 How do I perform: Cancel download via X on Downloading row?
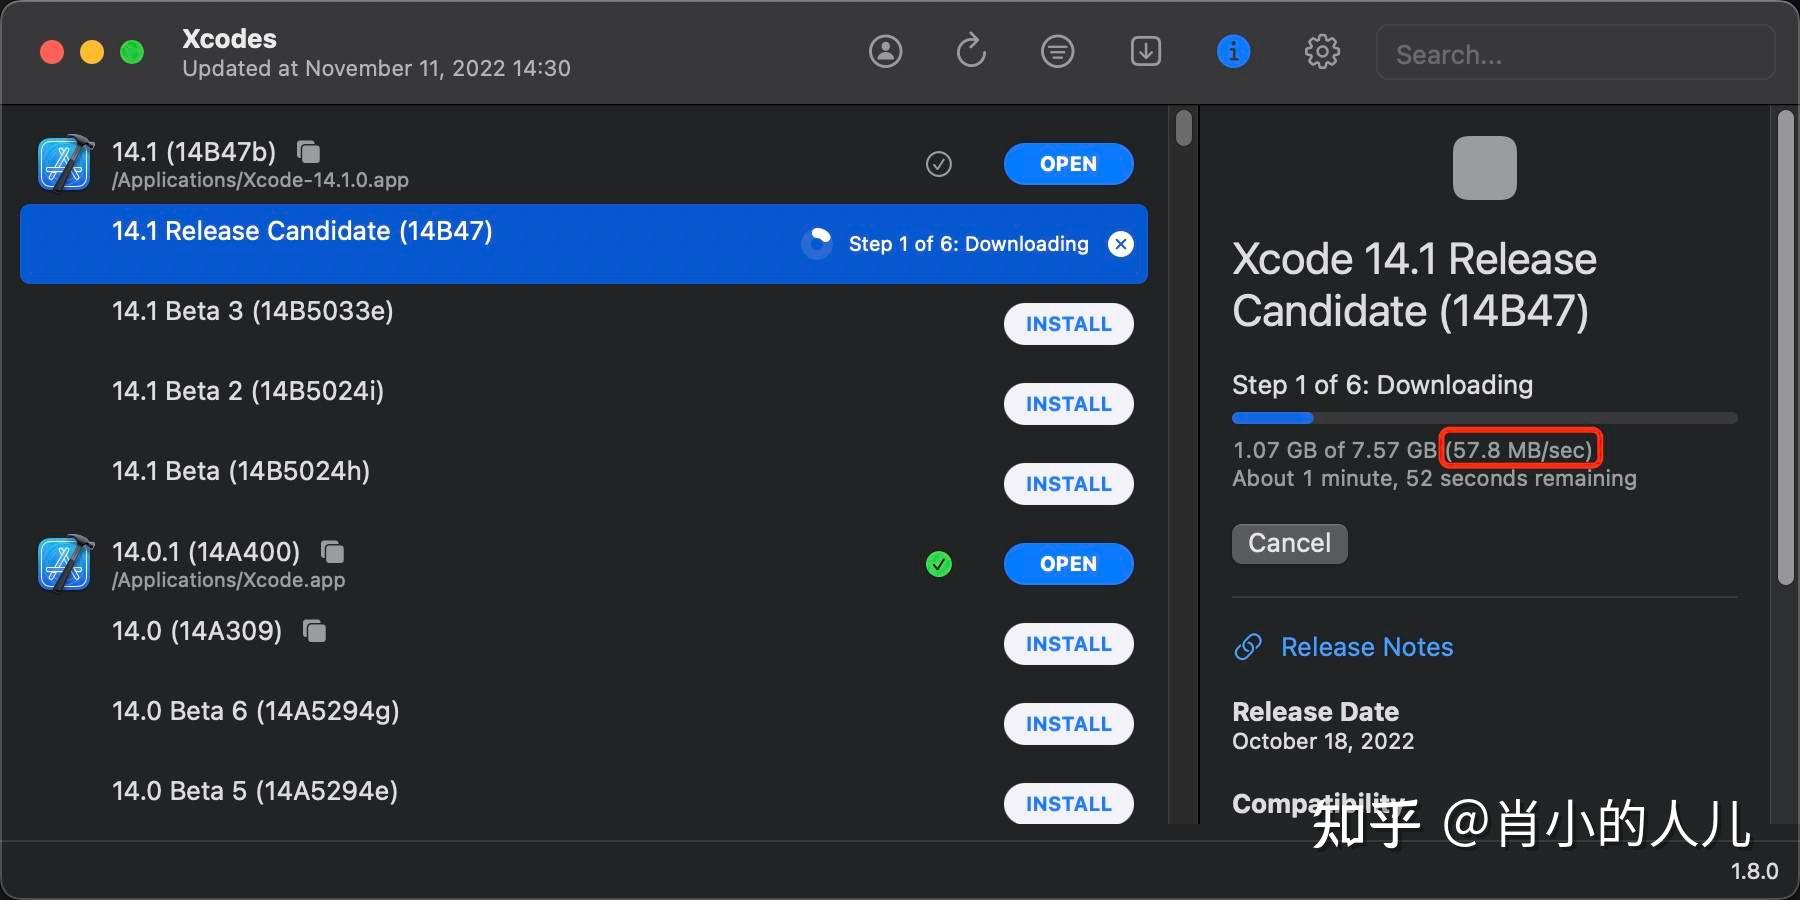(x=1121, y=243)
